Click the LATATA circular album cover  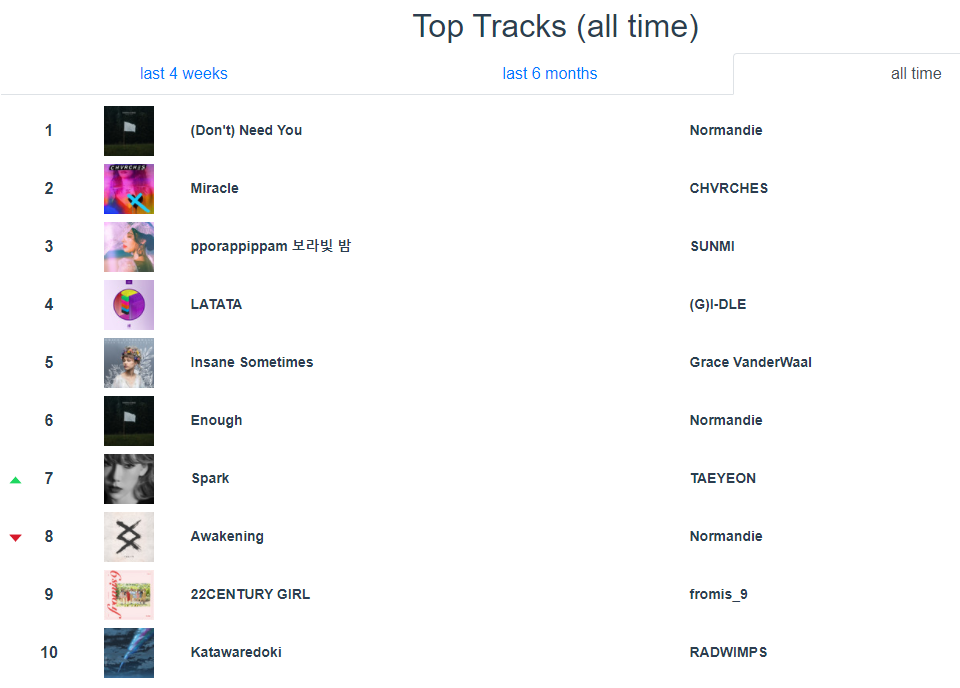pos(129,305)
